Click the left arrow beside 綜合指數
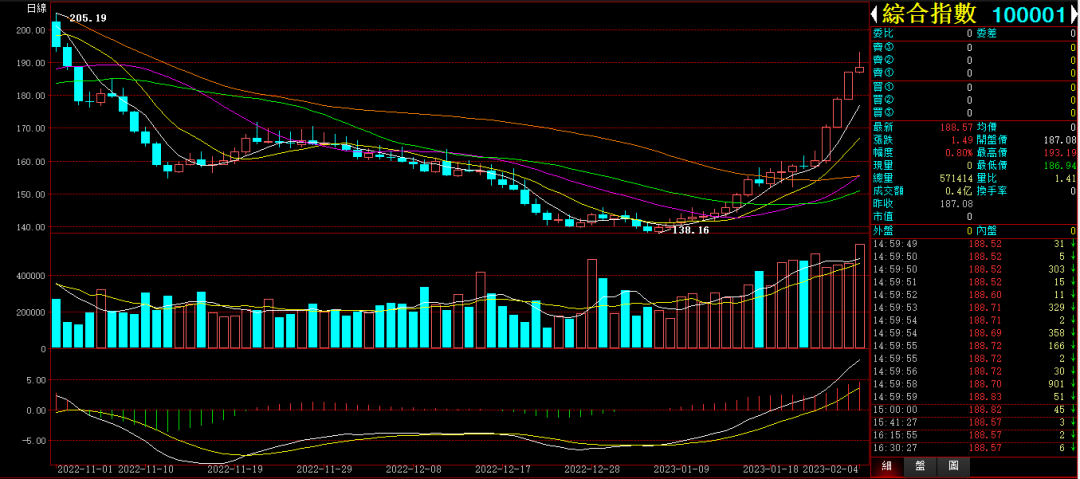Screen dimensions: 1080x479 [x=876, y=14]
